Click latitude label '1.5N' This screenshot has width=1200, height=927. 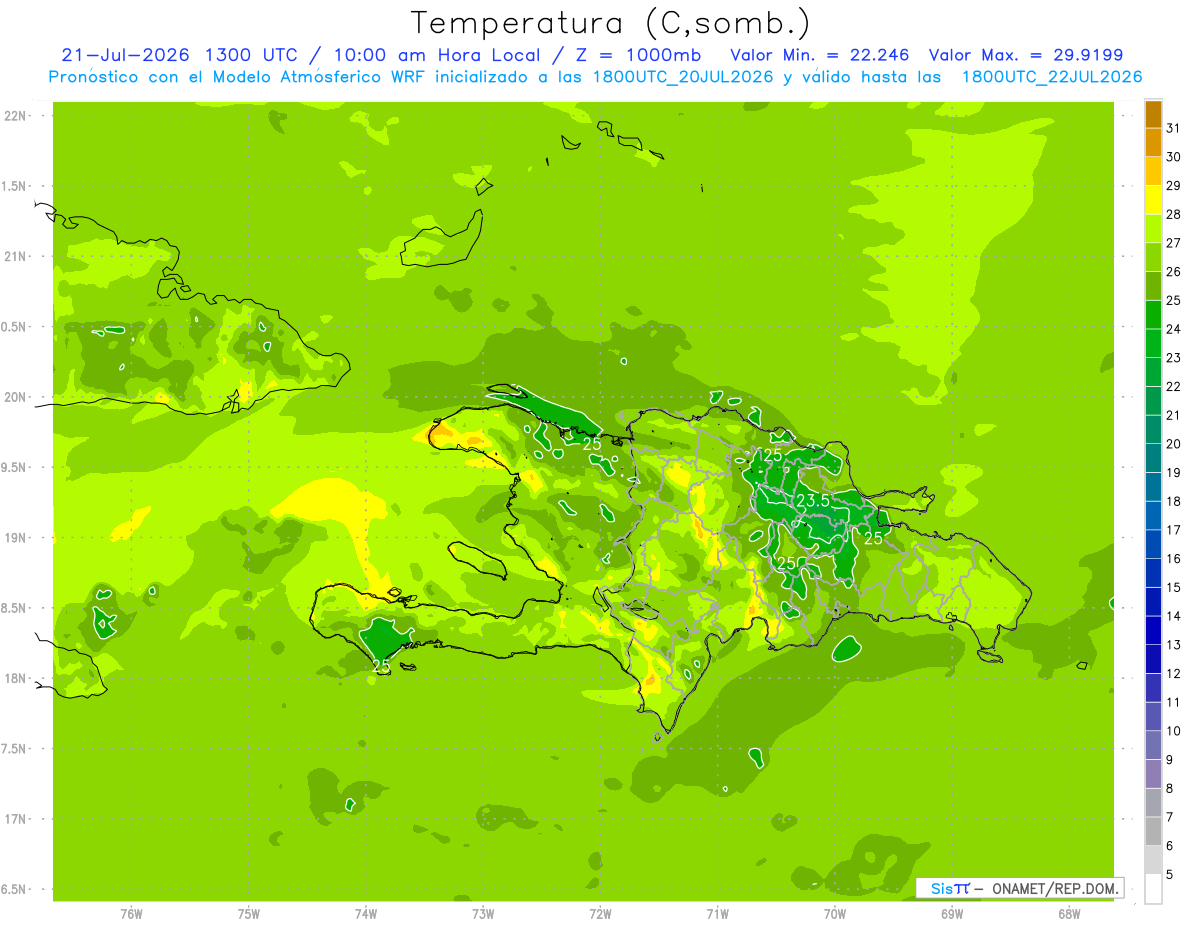[14, 186]
